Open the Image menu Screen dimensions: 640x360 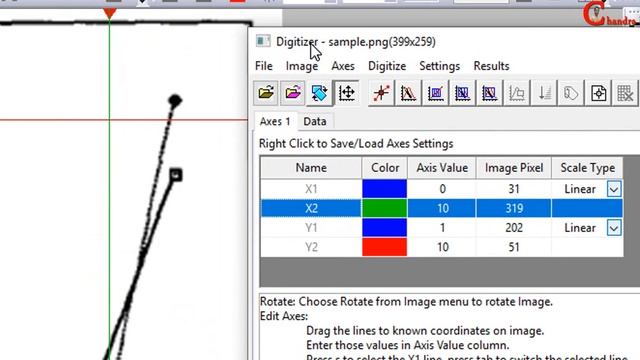click(302, 66)
